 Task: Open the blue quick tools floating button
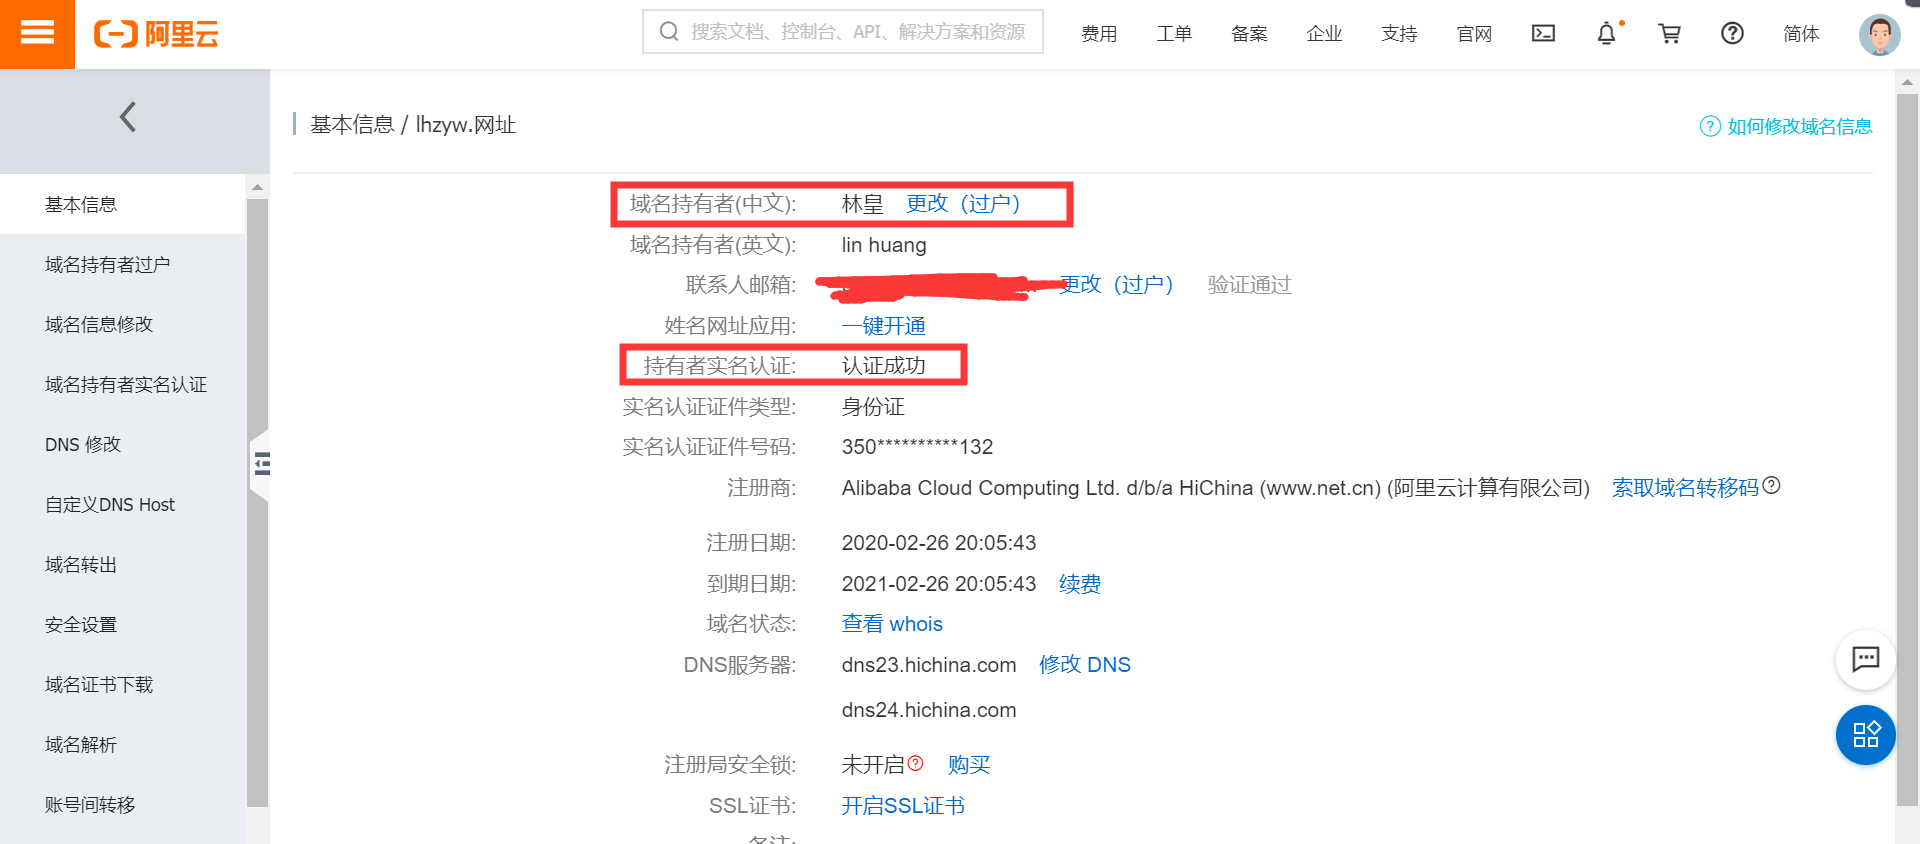coord(1865,735)
